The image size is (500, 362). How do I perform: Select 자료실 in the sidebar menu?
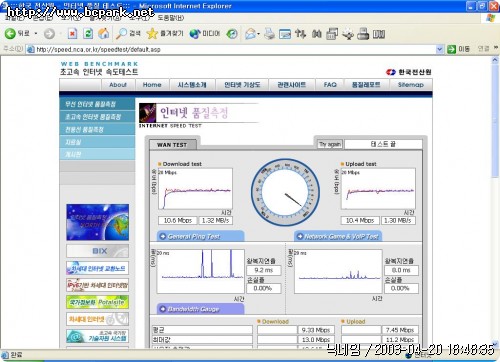pos(97,142)
